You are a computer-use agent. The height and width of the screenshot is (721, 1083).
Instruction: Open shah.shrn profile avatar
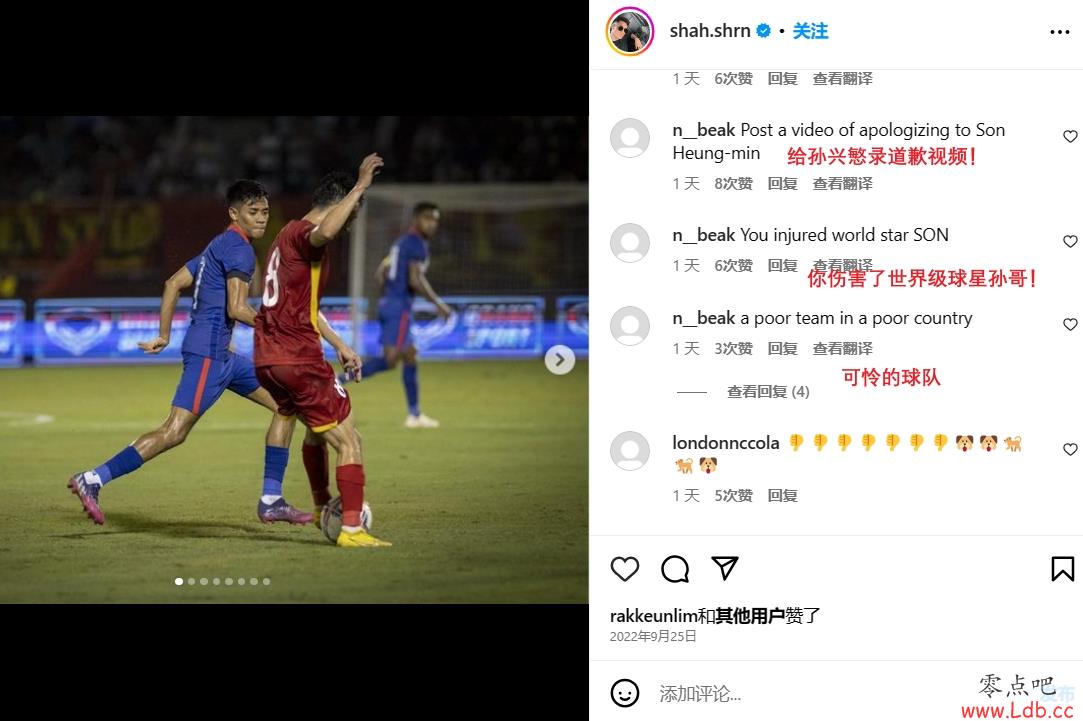[x=630, y=31]
